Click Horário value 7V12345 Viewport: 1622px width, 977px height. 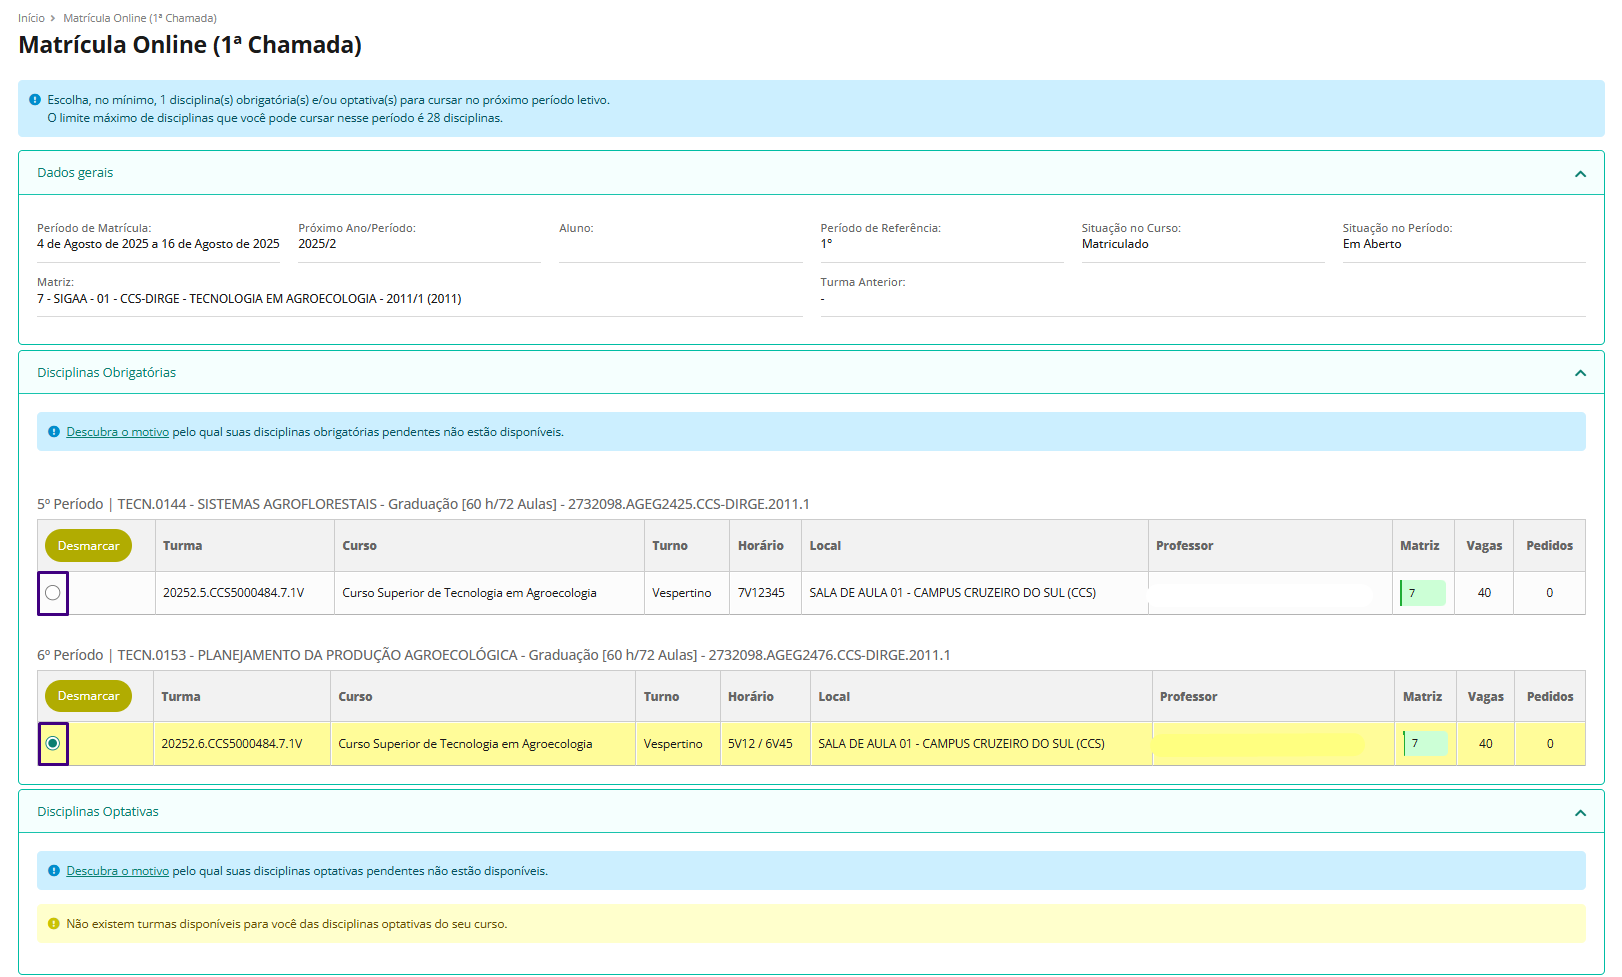[761, 593]
